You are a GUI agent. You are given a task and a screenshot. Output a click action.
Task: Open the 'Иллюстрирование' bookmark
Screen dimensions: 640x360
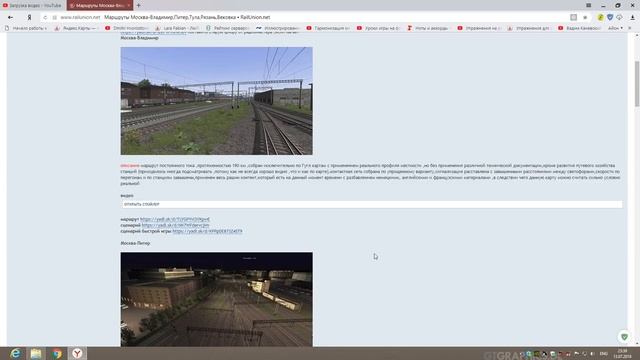coord(278,28)
